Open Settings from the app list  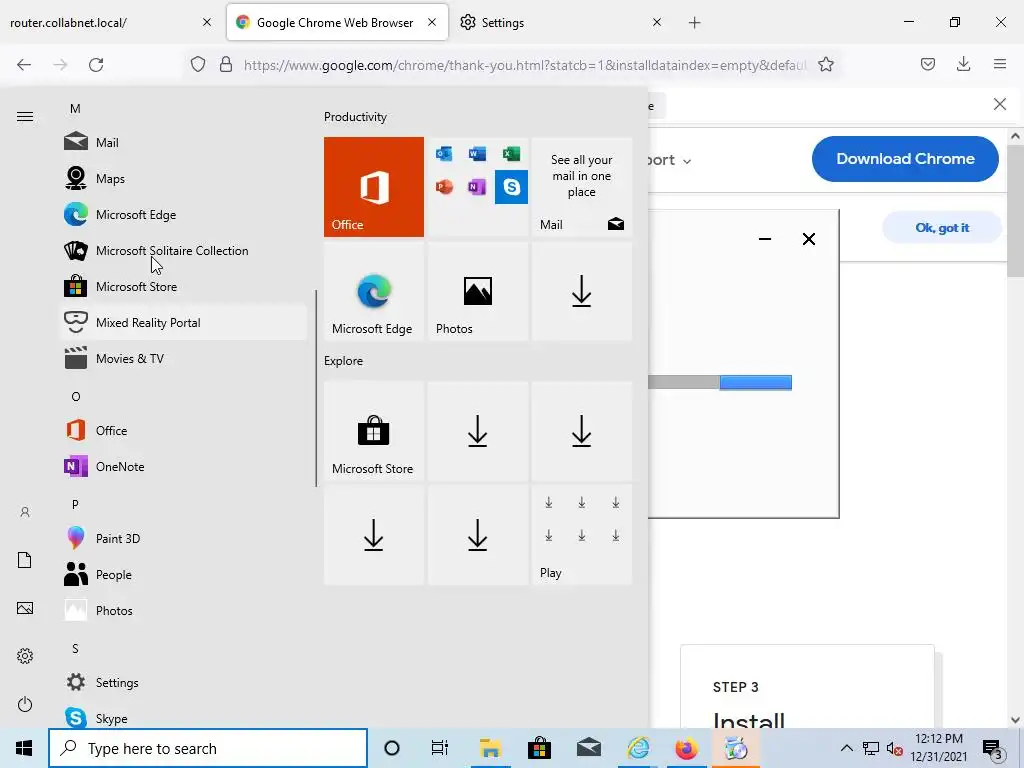pos(183,682)
